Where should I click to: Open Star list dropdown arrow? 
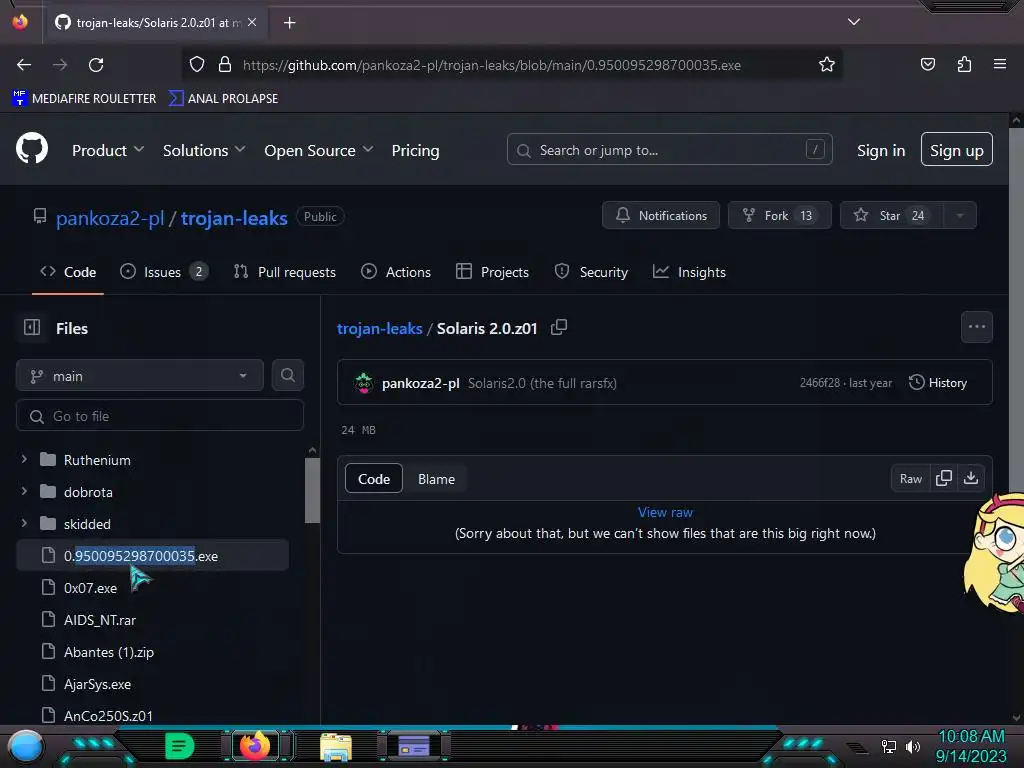coord(959,216)
